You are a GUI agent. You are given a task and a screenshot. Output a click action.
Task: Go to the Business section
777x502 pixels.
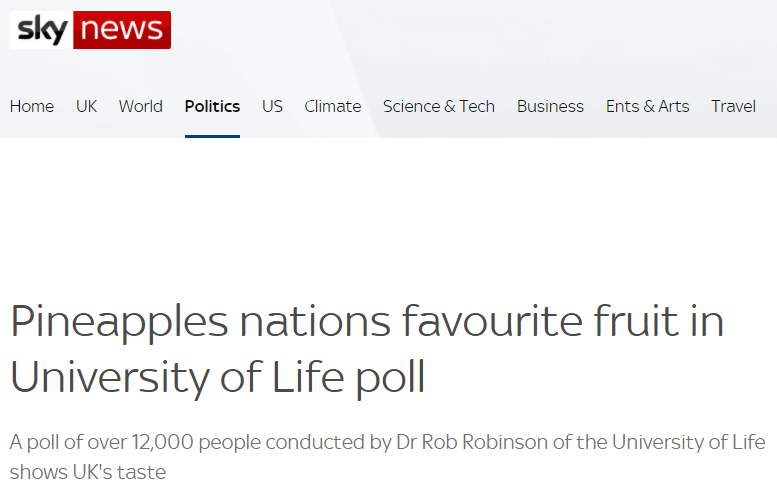(x=550, y=106)
